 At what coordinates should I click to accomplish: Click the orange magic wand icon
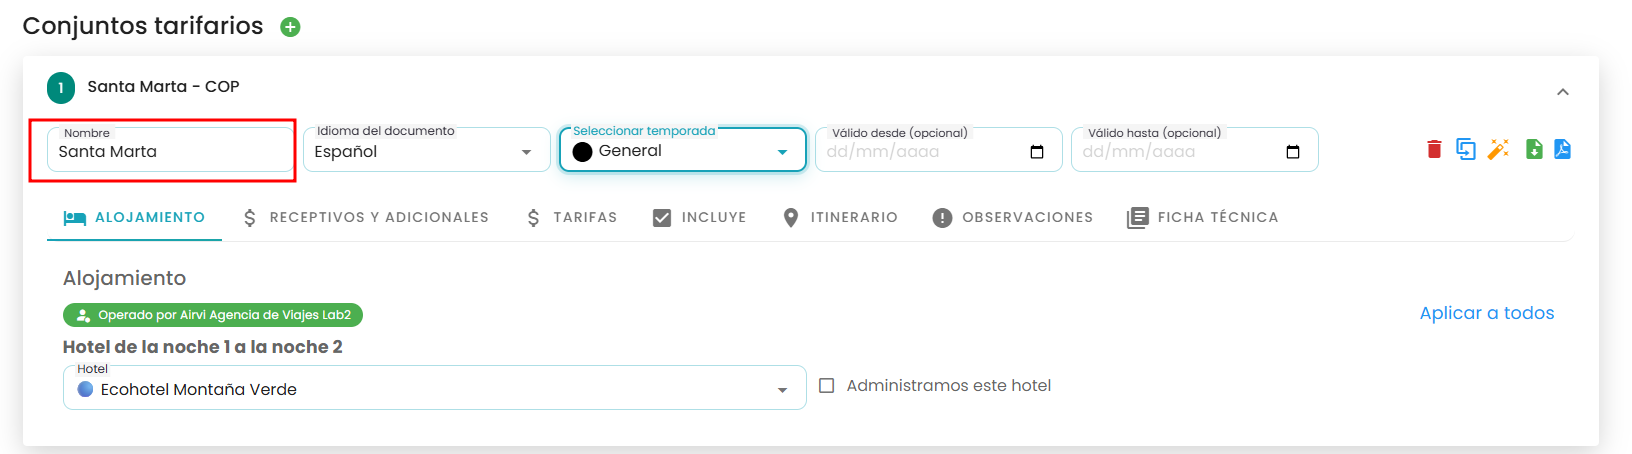pos(1498,149)
